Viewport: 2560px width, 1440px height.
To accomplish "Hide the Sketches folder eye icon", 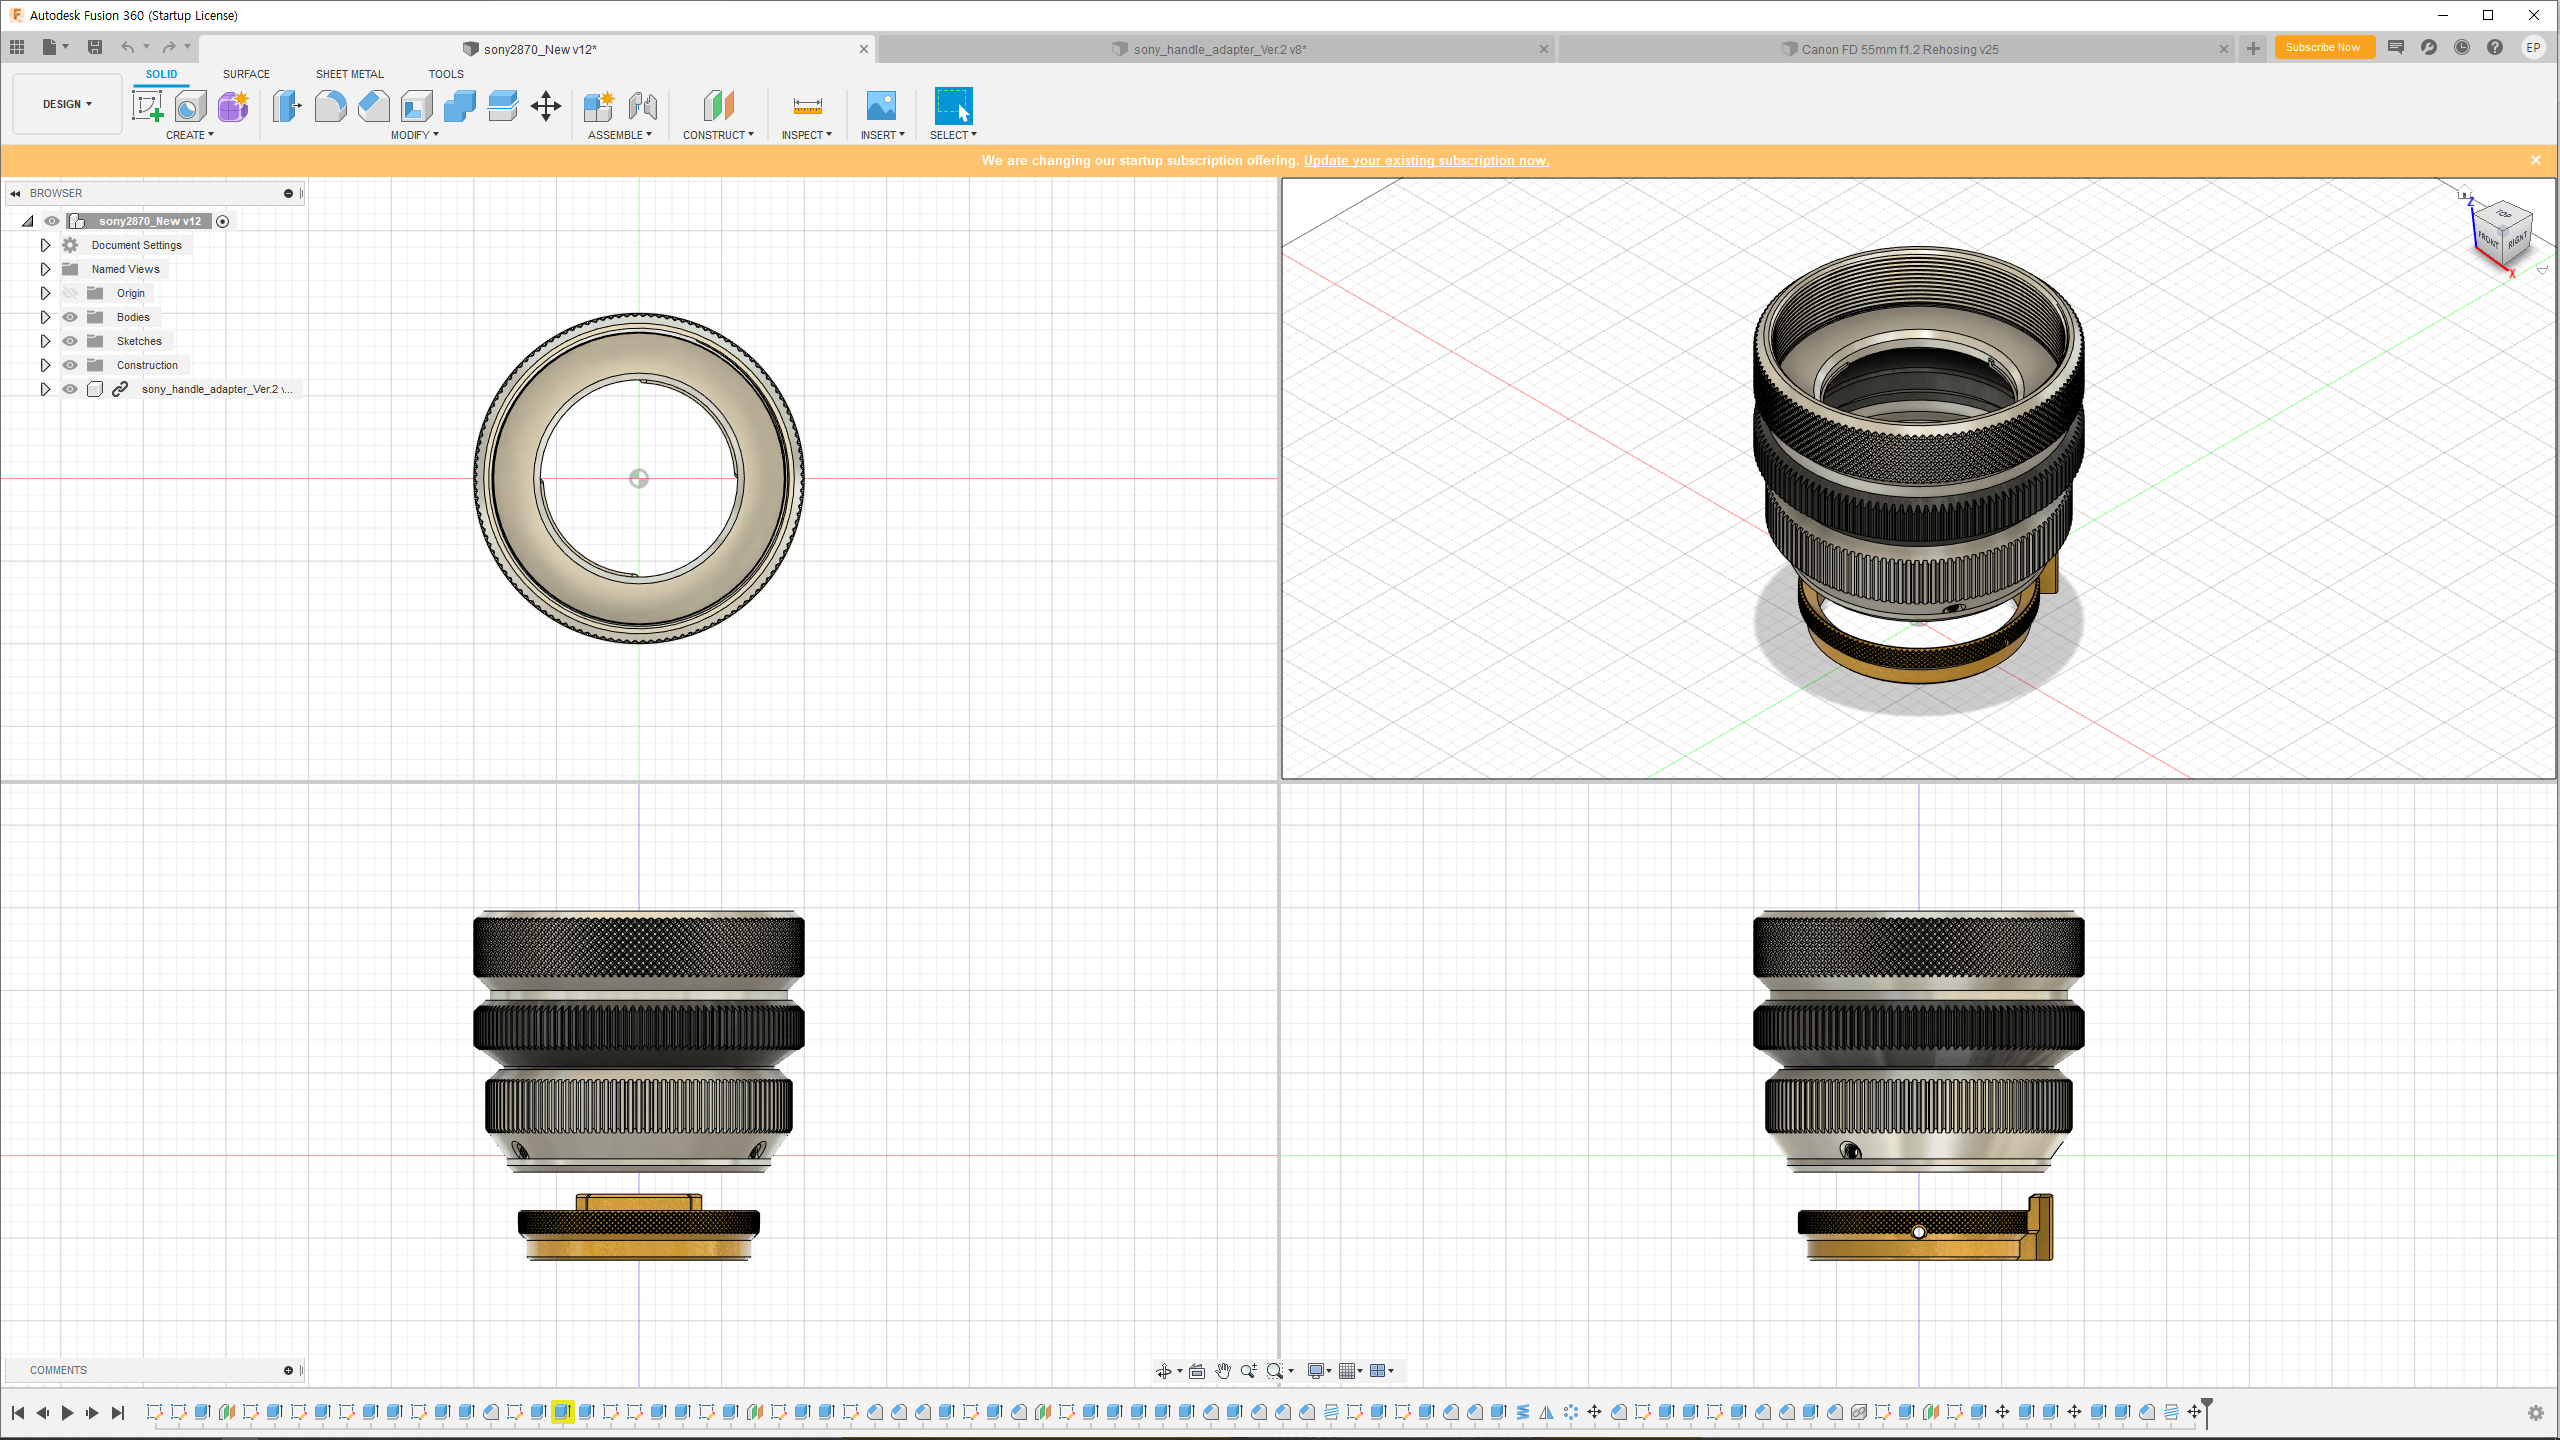I will 70,341.
